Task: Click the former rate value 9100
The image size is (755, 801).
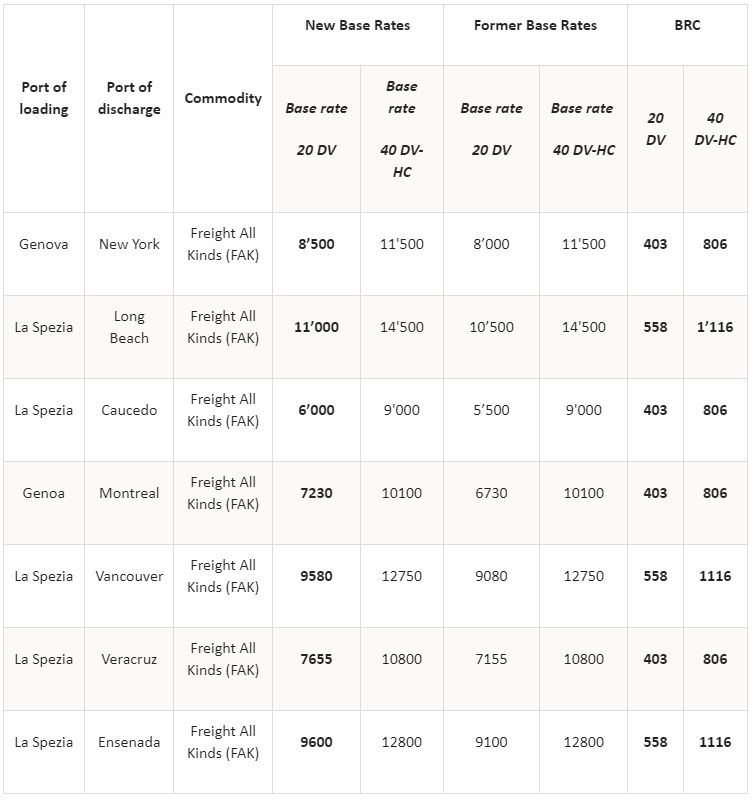Action: click(x=491, y=742)
